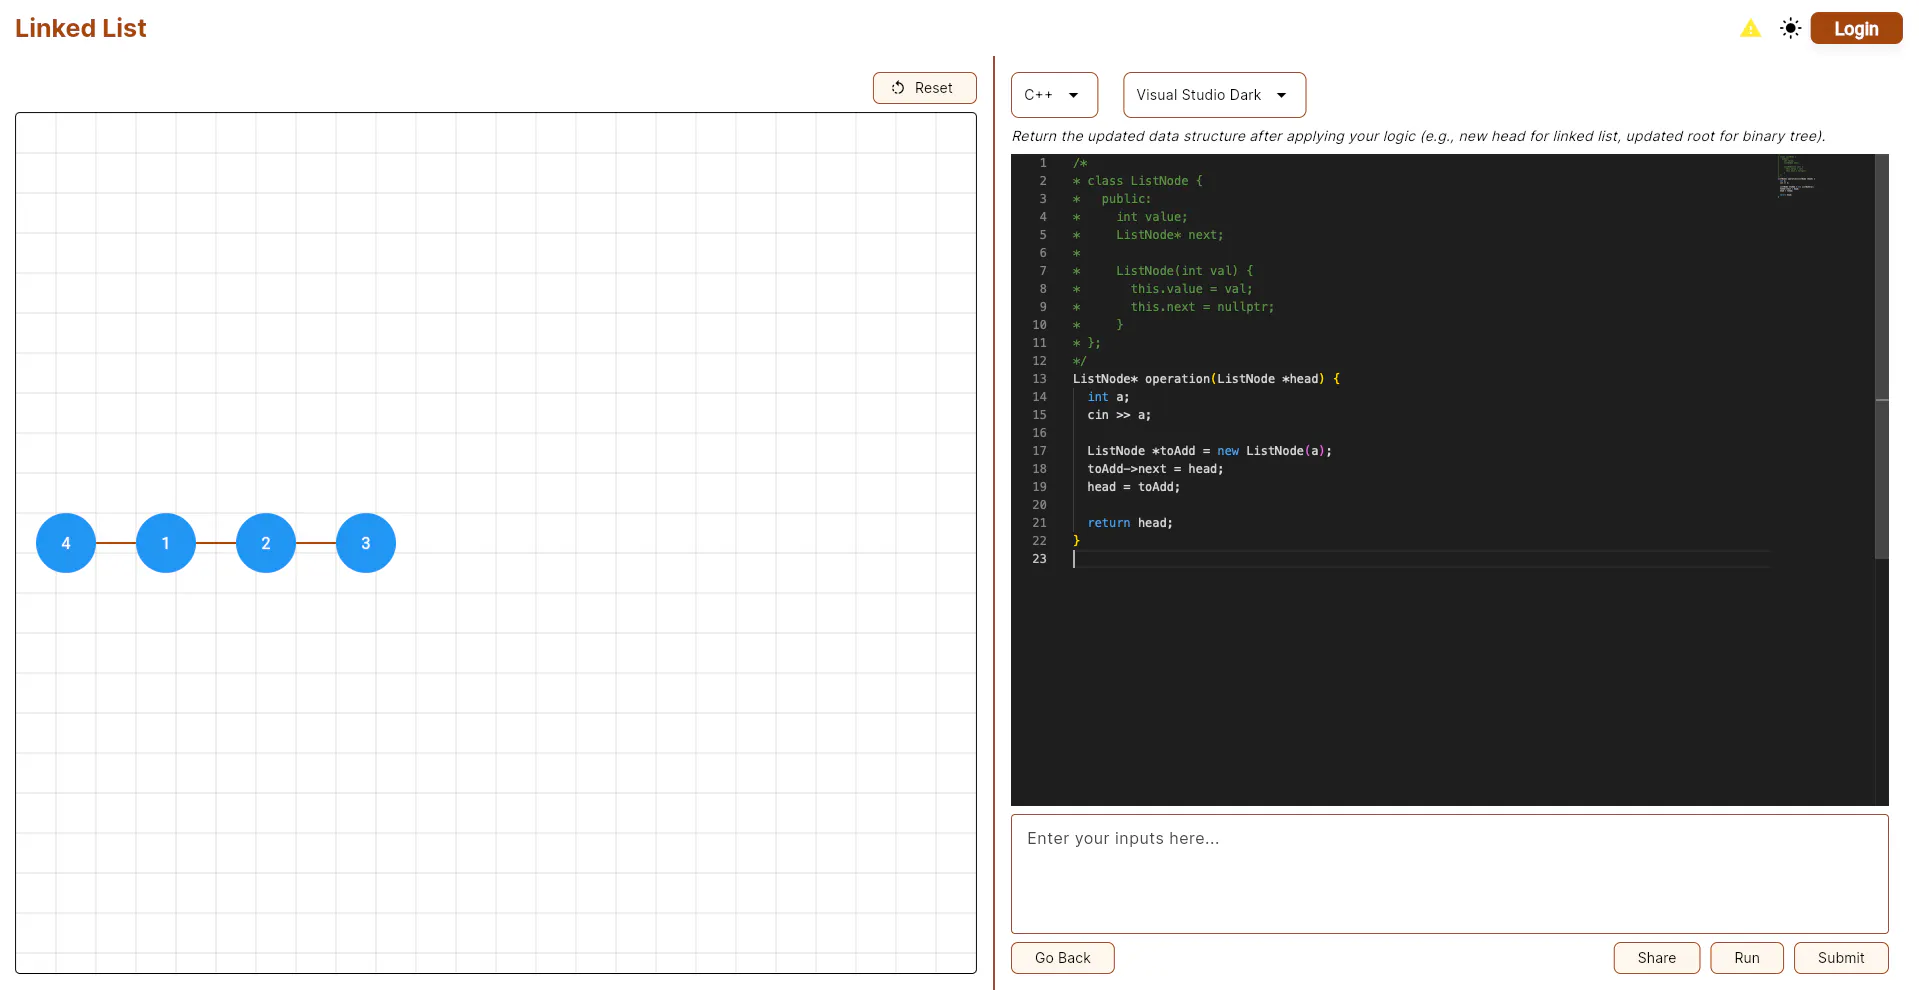Click the Share button
Viewport: 1919px width, 990px height.
[x=1656, y=958]
